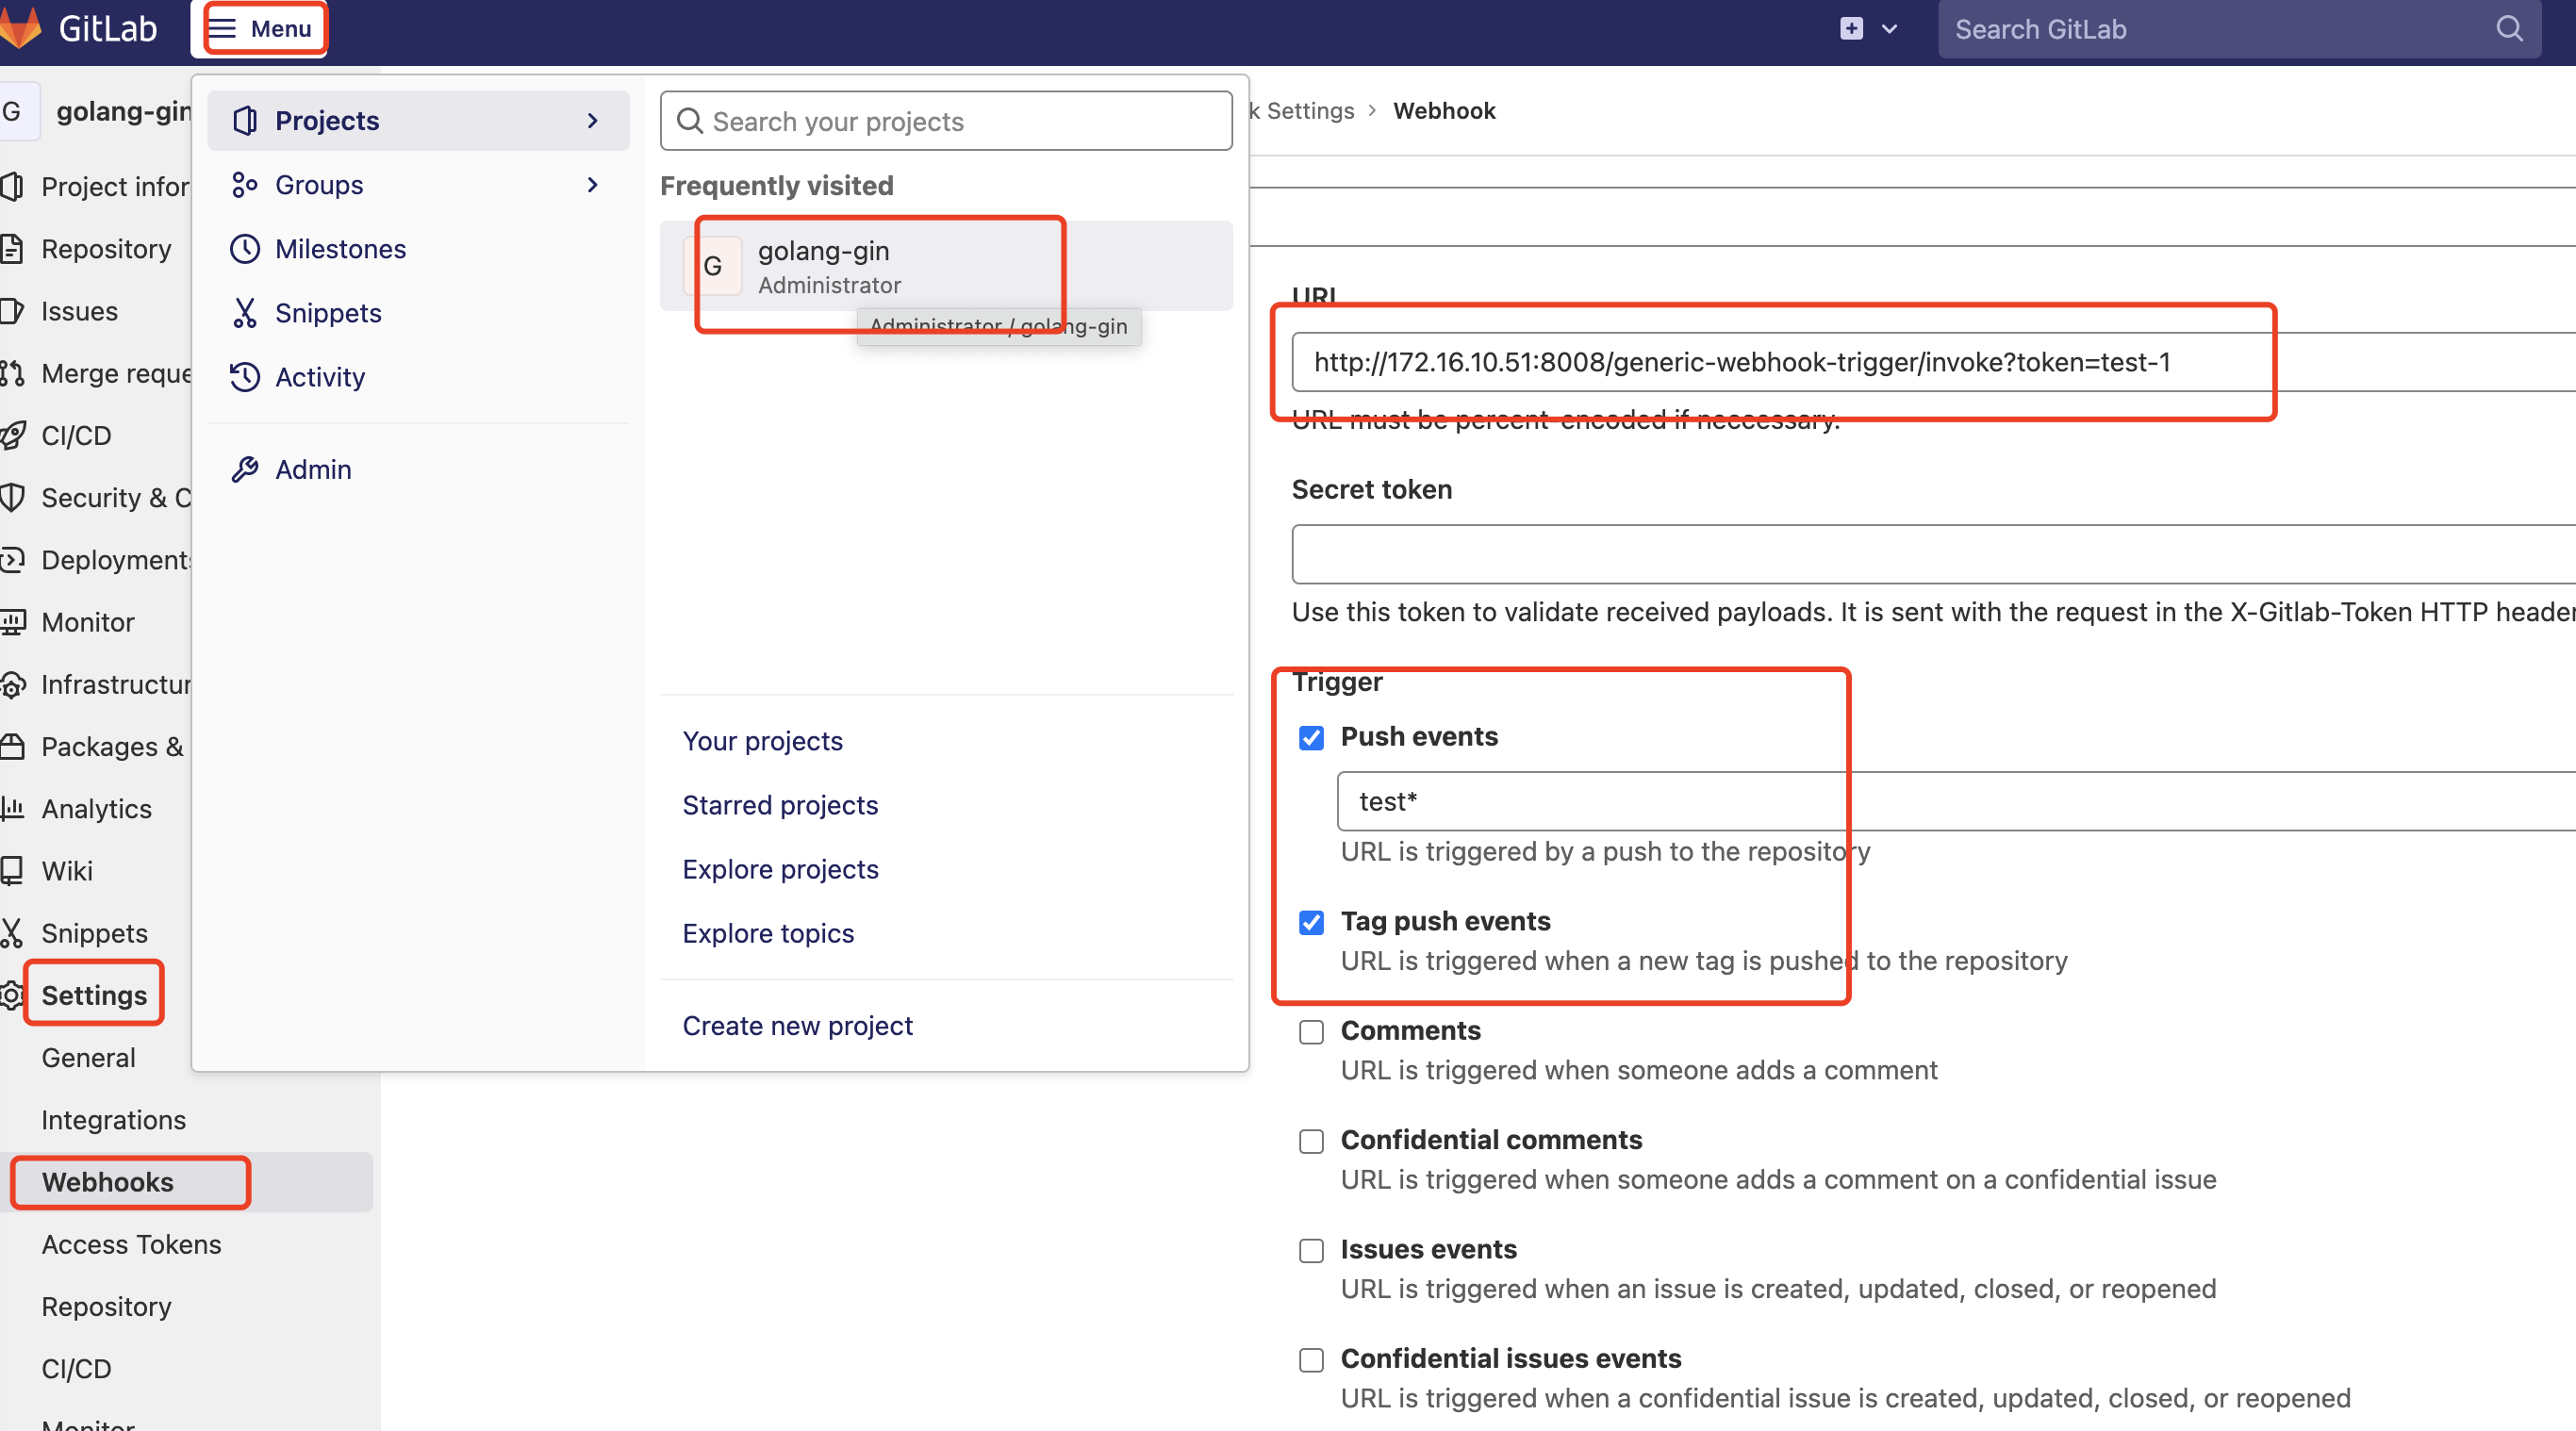The height and width of the screenshot is (1431, 2576).
Task: Click the Milestones clock icon
Action: (245, 249)
